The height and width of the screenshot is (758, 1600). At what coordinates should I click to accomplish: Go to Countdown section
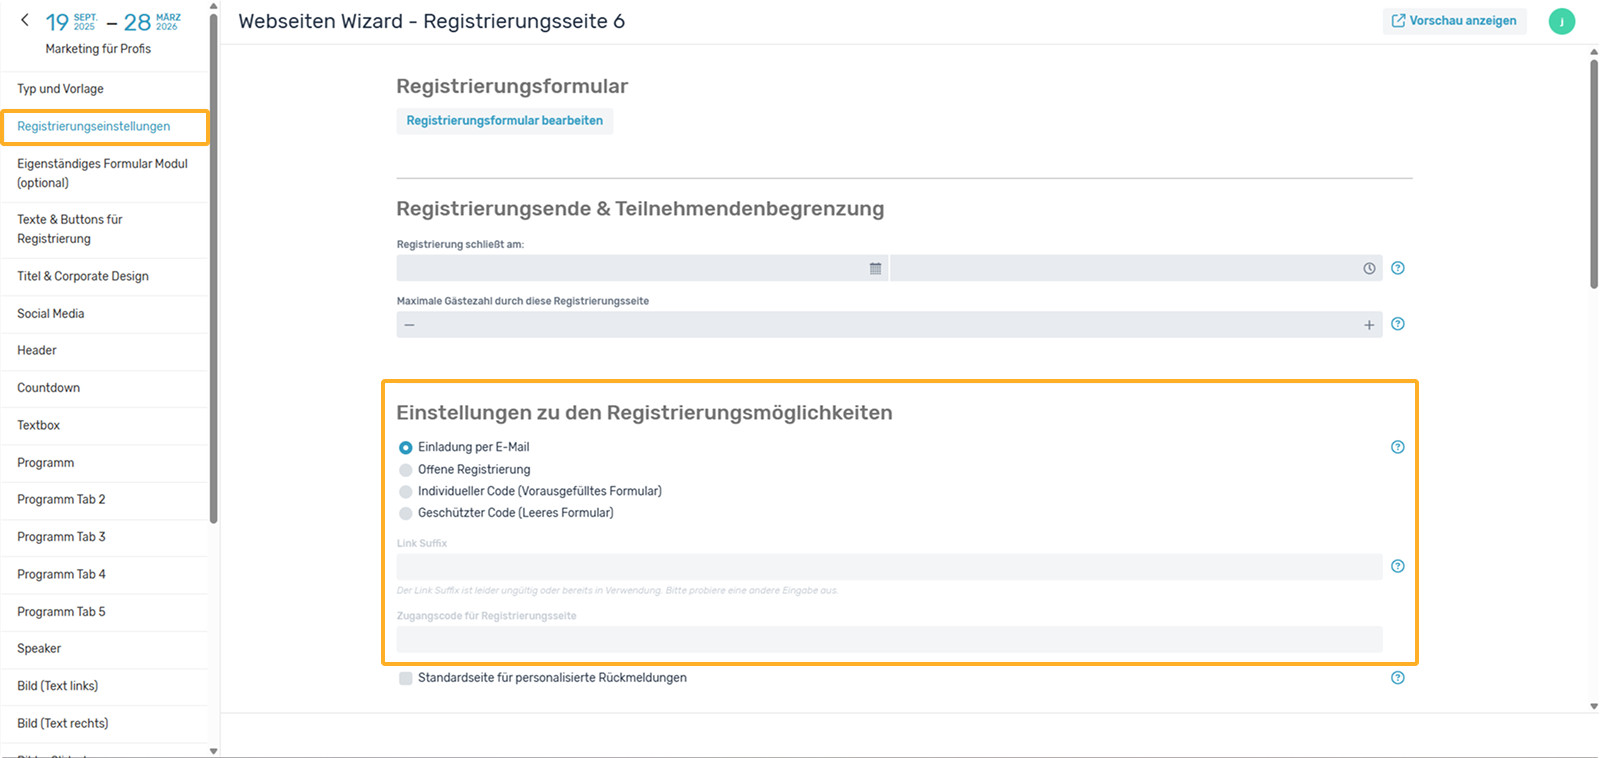105,388
